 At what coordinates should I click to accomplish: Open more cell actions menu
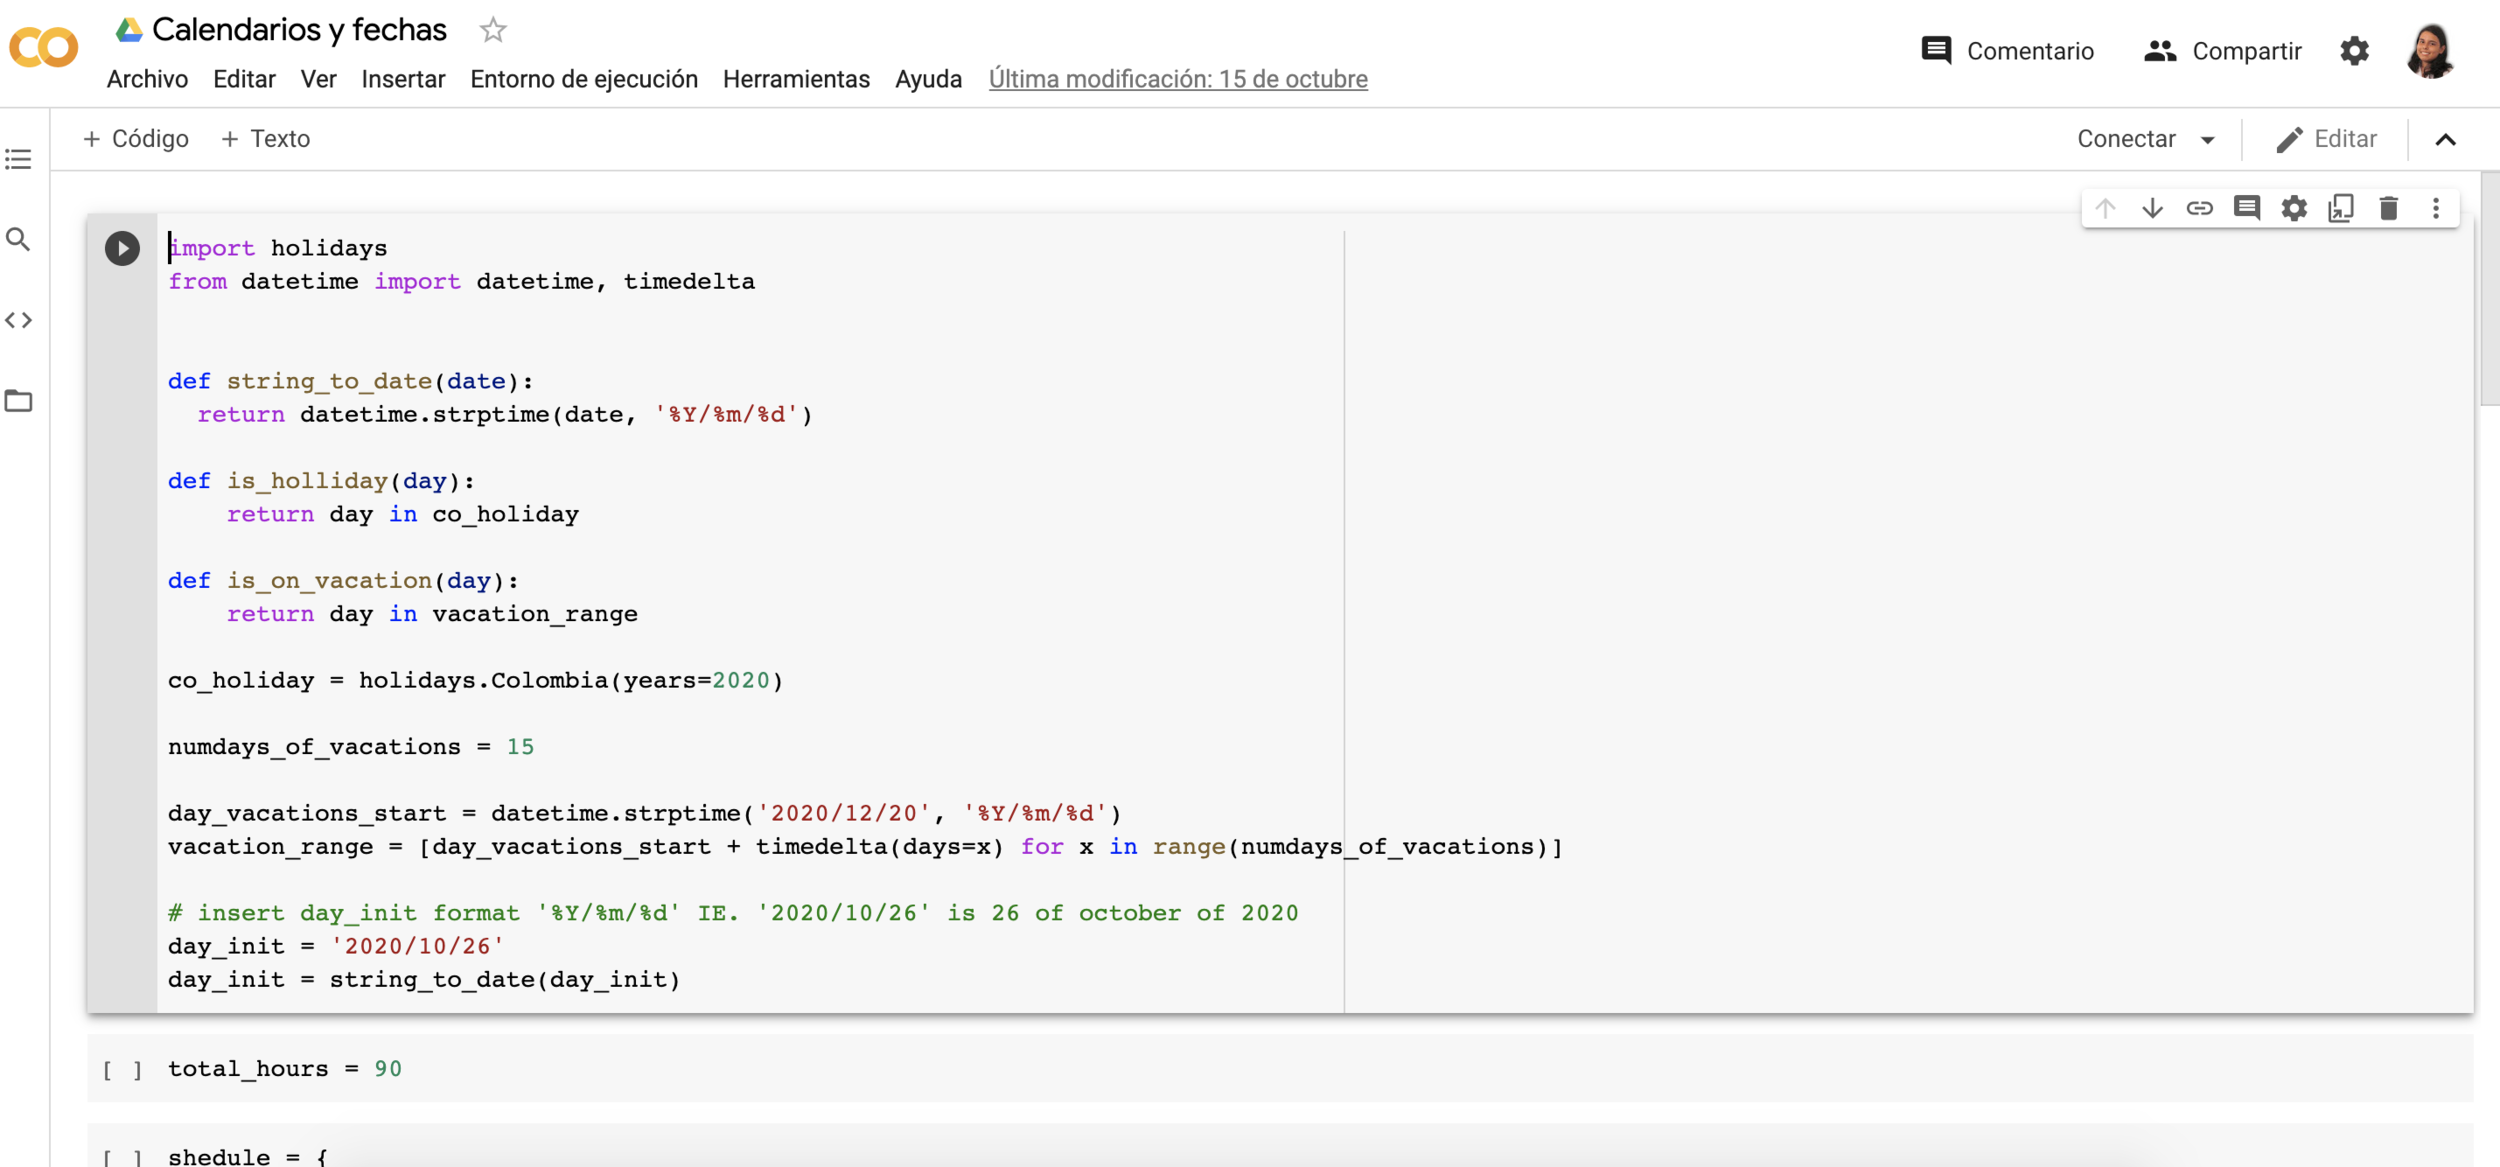coord(2436,208)
